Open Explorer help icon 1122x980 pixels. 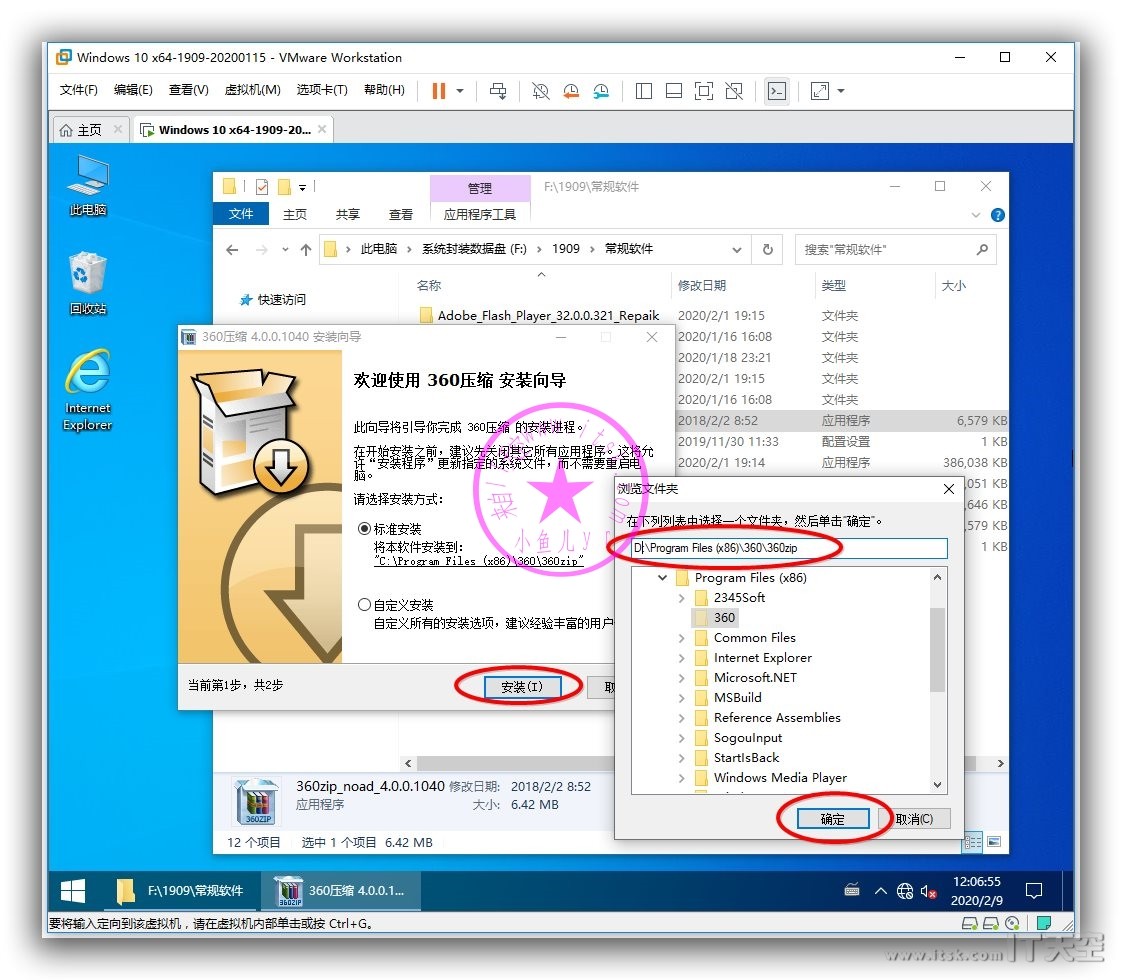point(997,215)
